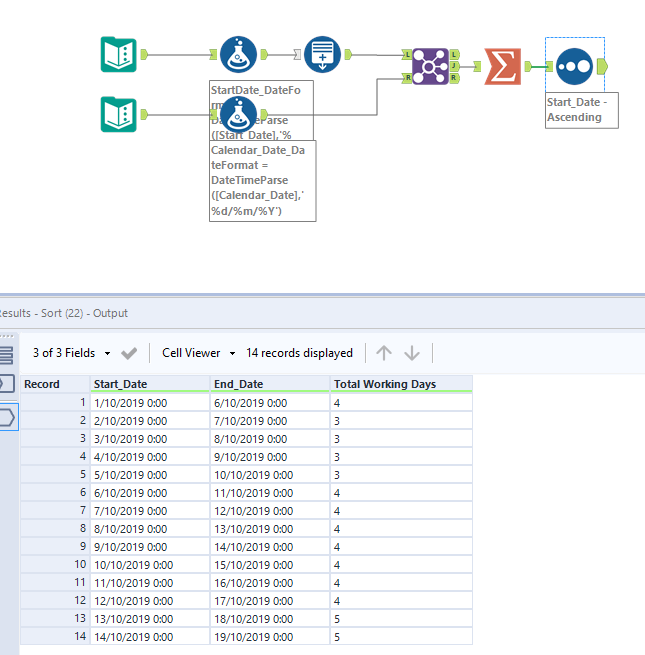Click the upper Formula flask tool

click(237, 54)
